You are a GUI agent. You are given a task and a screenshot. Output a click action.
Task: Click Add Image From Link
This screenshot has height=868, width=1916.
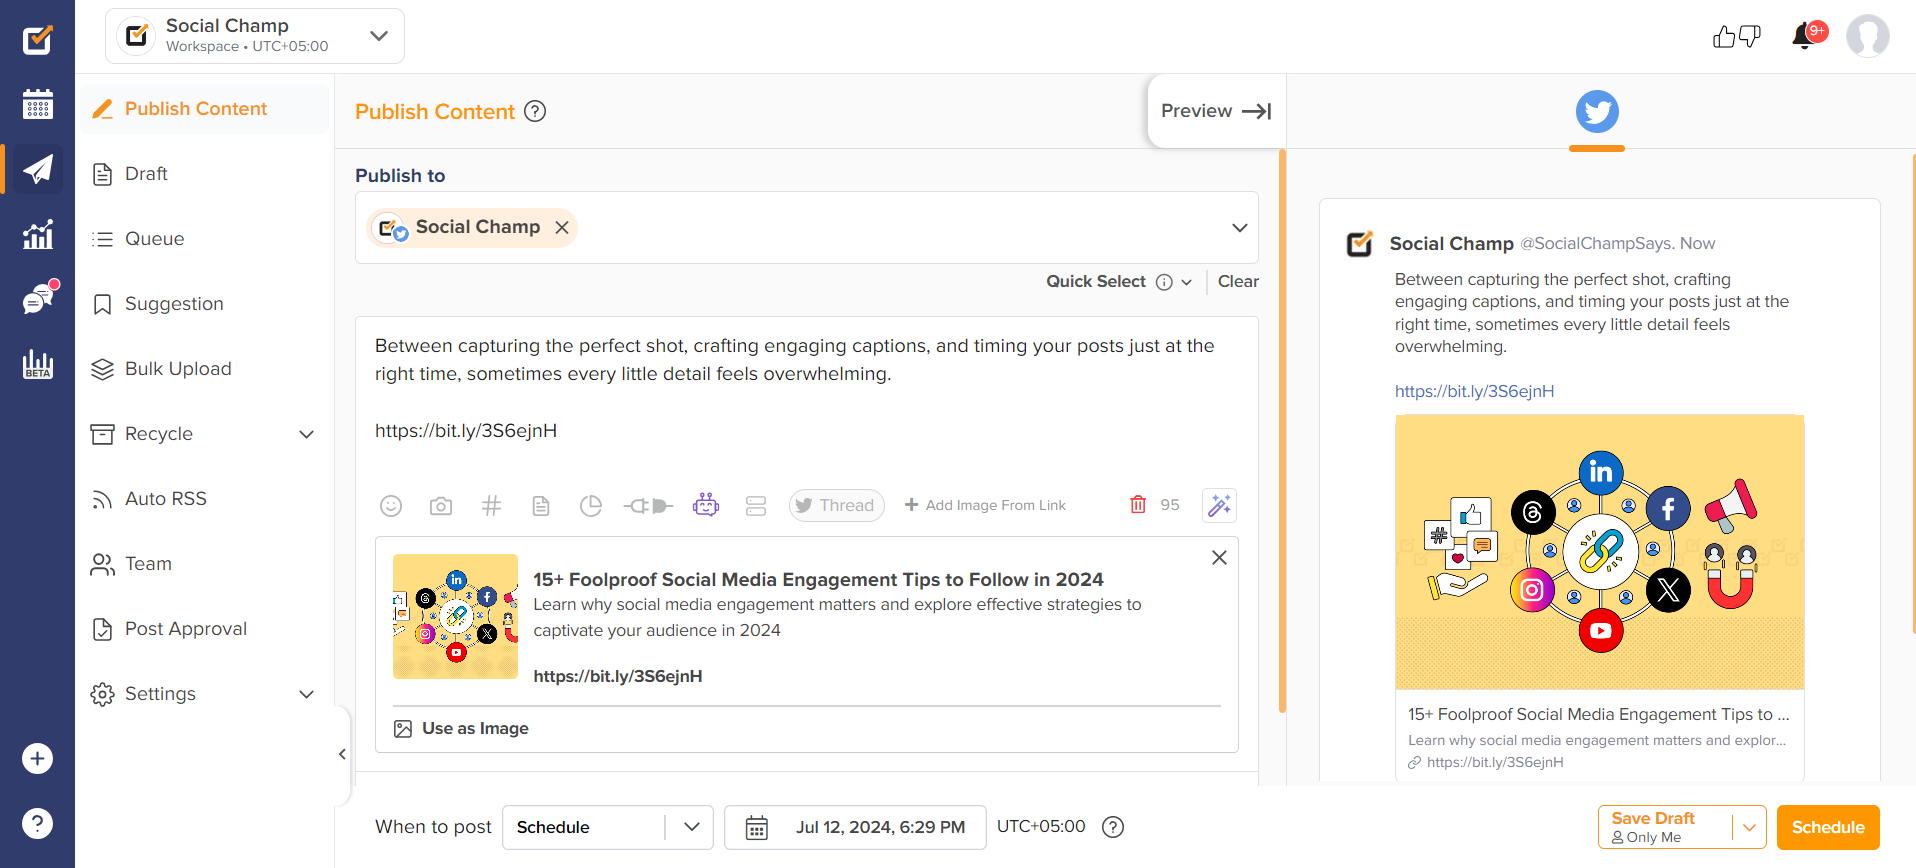click(985, 505)
